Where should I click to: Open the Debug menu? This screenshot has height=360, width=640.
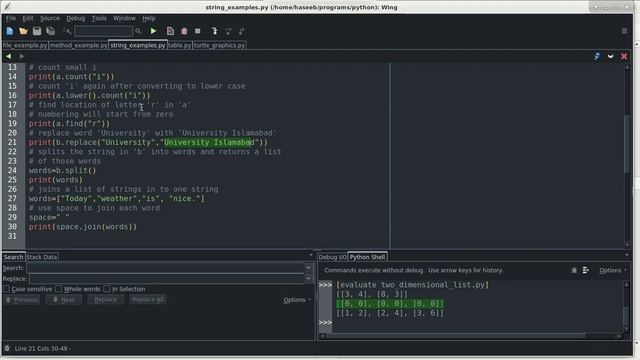point(76,18)
